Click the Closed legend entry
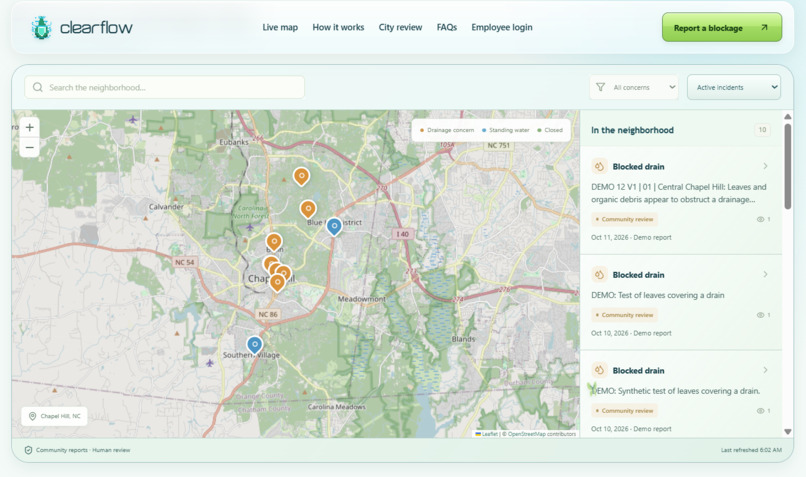 (x=550, y=130)
